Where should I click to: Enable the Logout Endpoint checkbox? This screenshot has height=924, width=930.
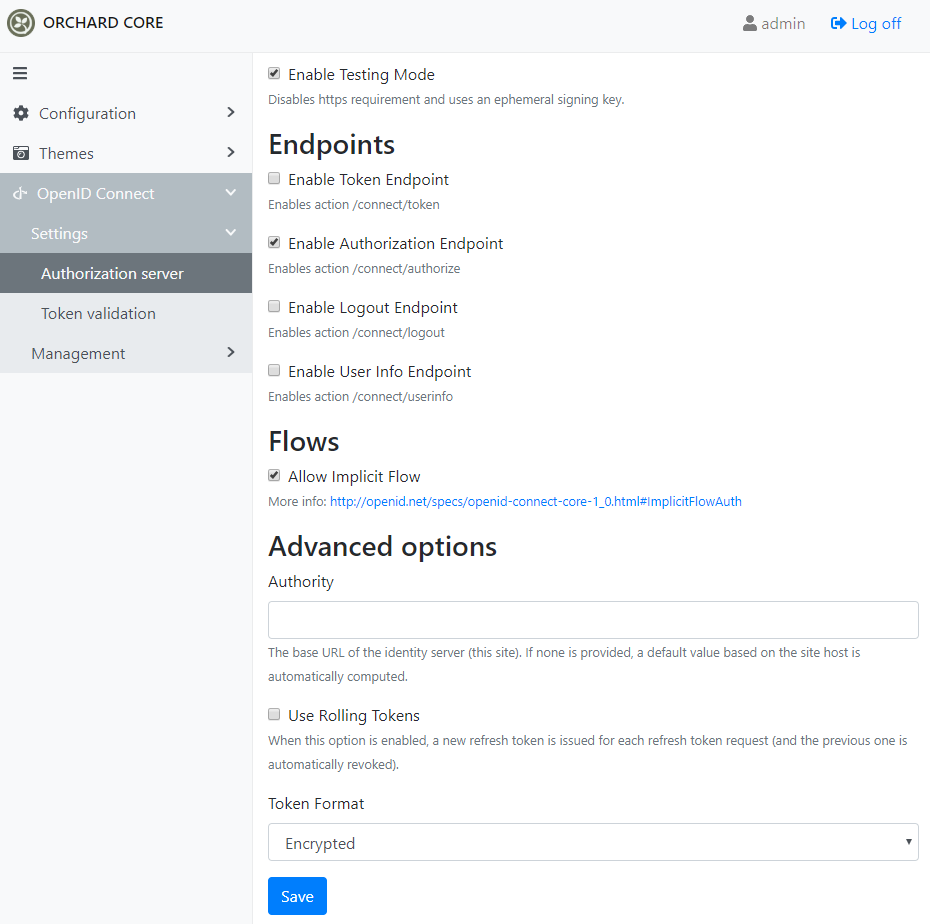tap(274, 306)
